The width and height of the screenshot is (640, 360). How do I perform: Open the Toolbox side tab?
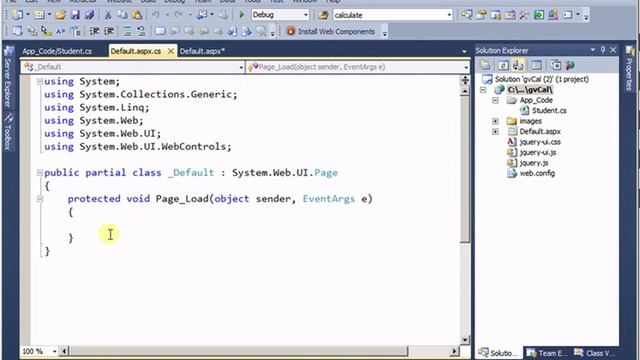click(8, 131)
